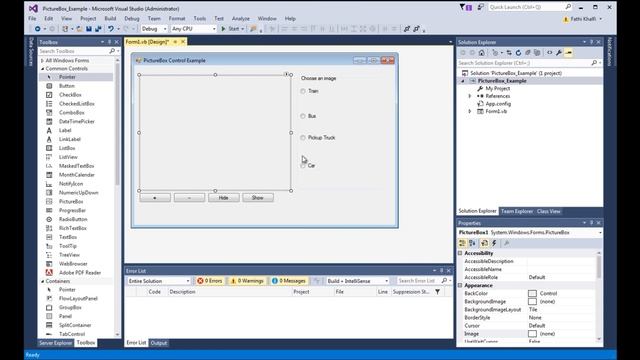Screen dimensions: 640x360
Task: Open the PictureBox1 object selector dropdown
Action: click(600, 233)
